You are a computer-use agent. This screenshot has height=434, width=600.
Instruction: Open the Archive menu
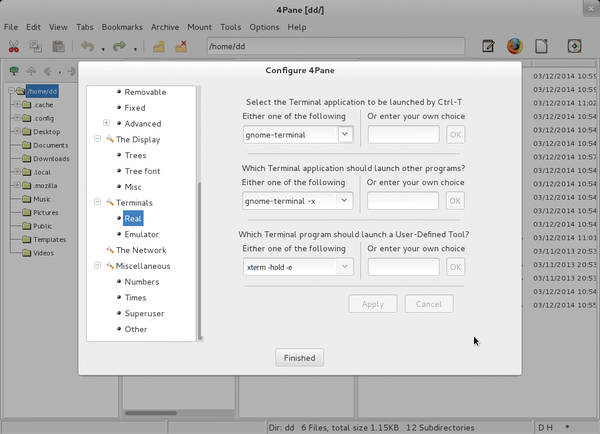[x=165, y=27]
